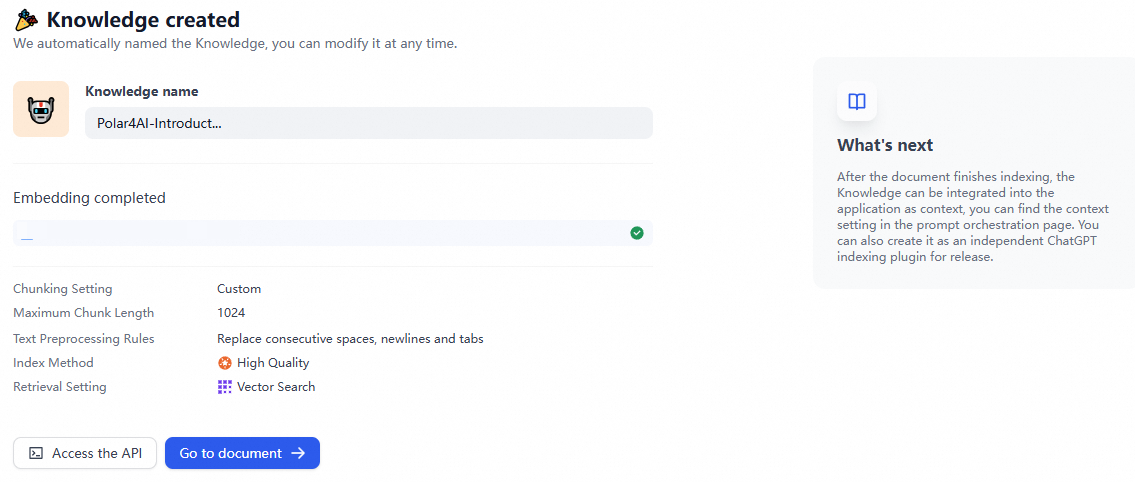Viewport: 1135px width, 482px height.
Task: Select the Custom chunking setting value
Action: [239, 289]
